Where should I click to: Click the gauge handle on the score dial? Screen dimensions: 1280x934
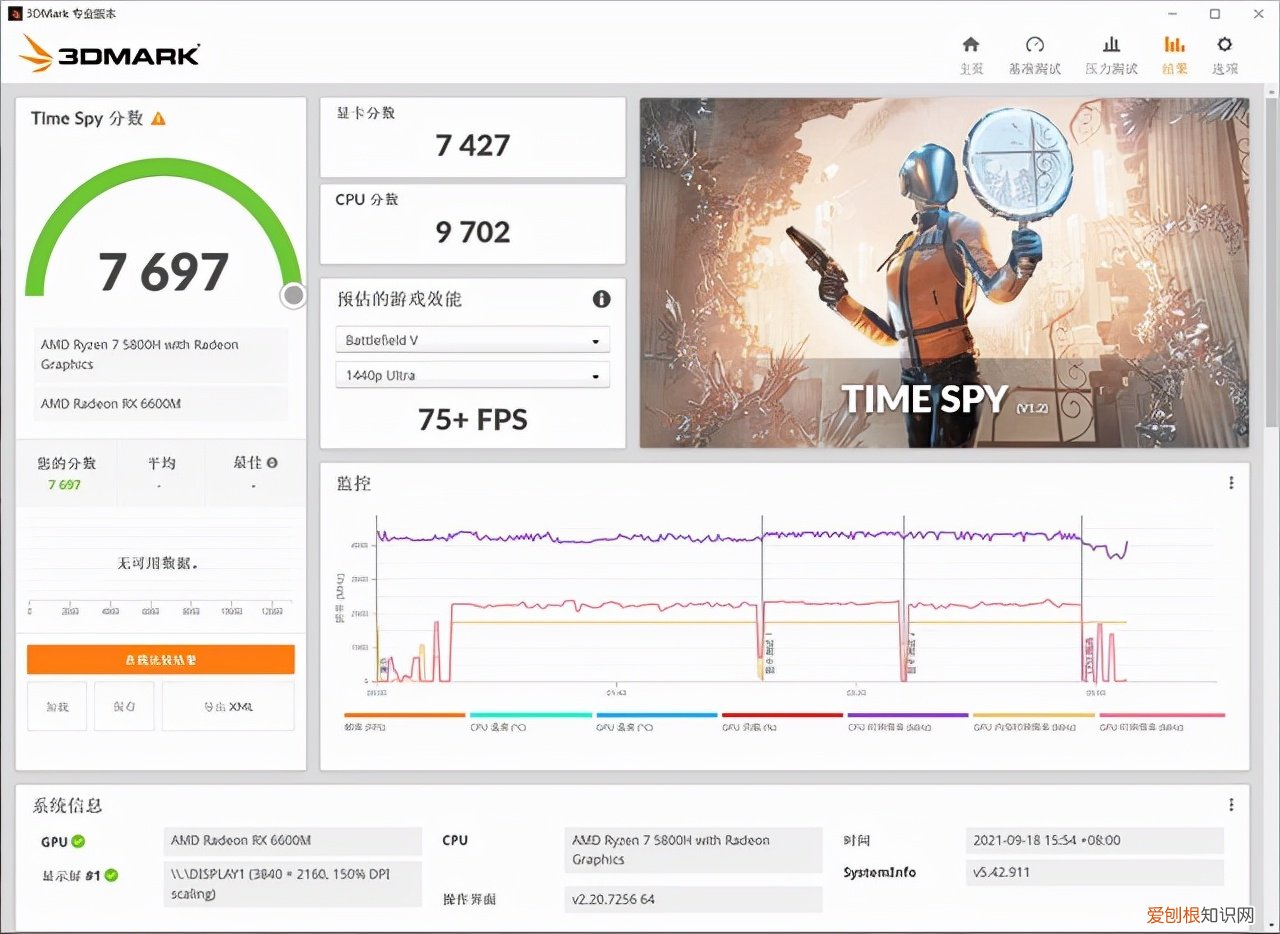click(x=293, y=295)
